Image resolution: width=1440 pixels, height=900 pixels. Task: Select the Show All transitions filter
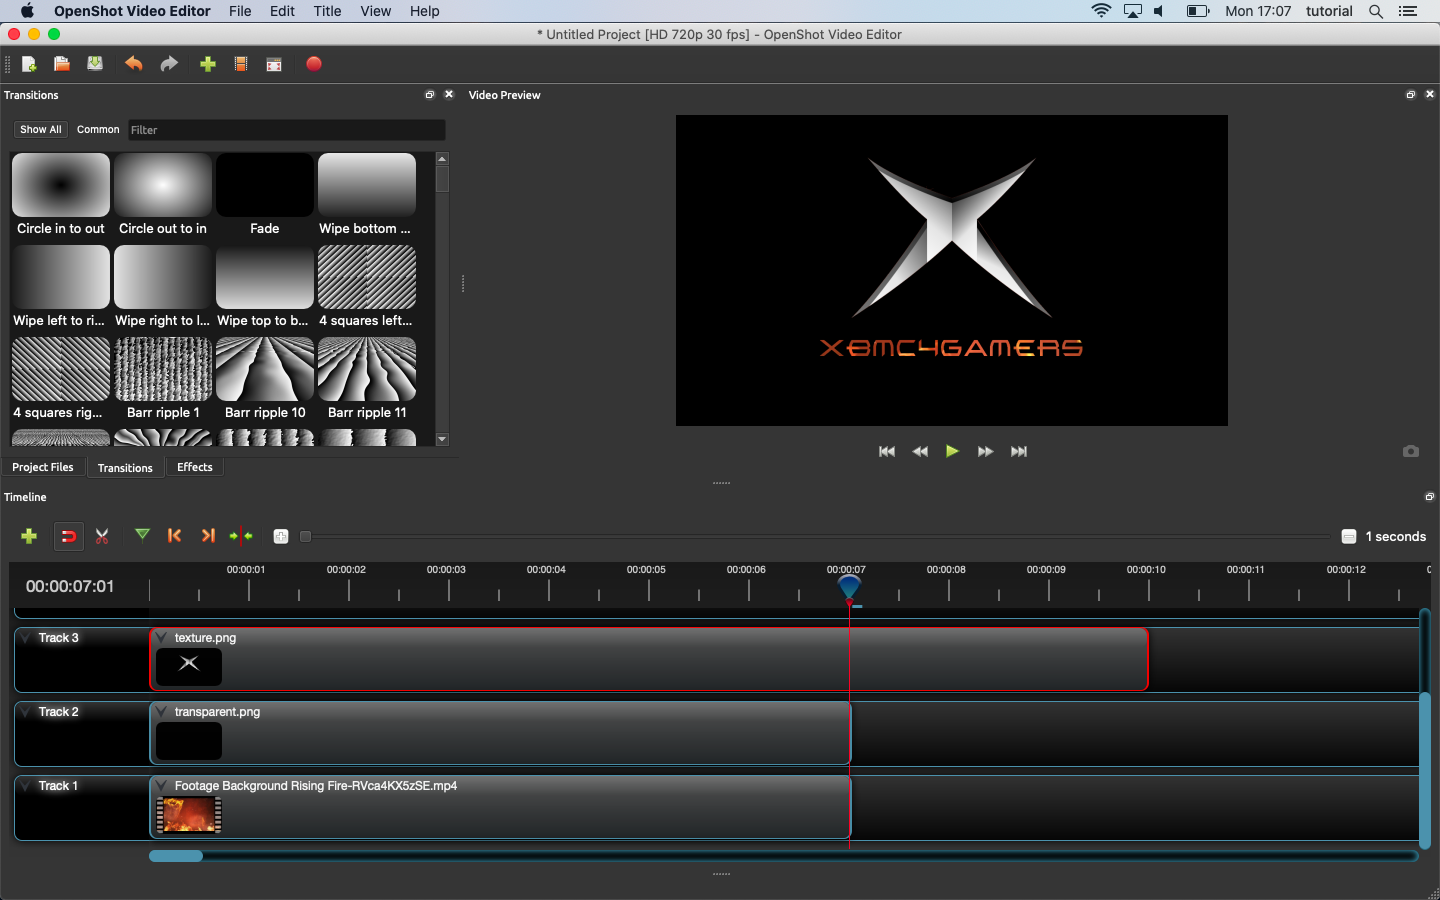click(x=41, y=130)
